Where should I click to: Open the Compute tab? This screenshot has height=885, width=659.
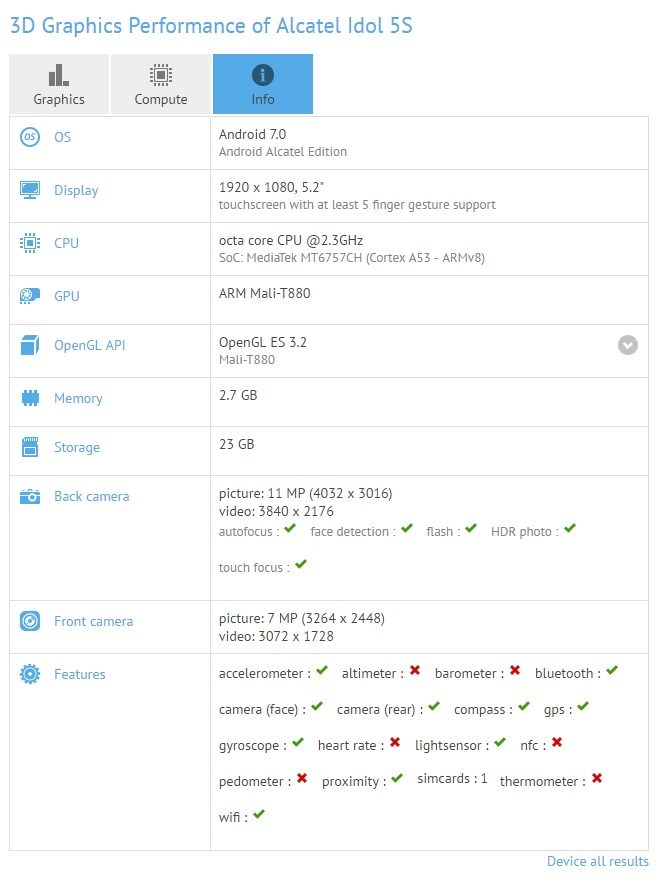(161, 84)
